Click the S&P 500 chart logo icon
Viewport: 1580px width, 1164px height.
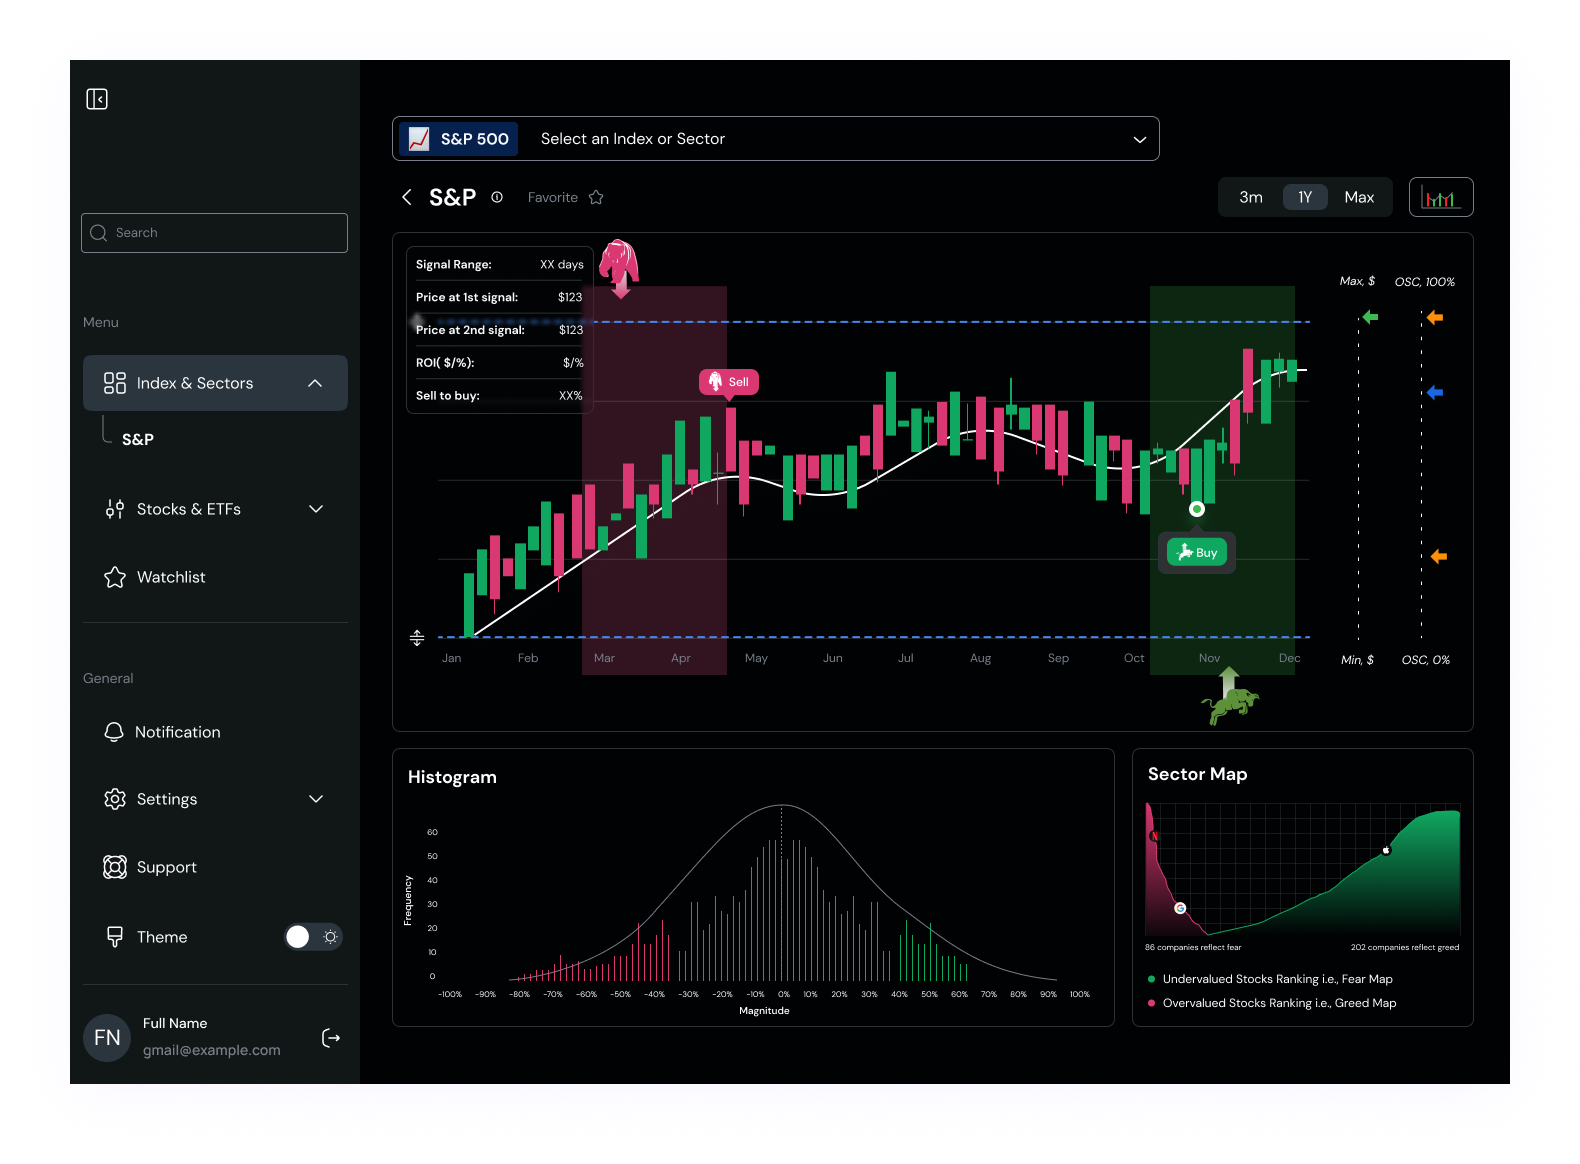coord(419,139)
